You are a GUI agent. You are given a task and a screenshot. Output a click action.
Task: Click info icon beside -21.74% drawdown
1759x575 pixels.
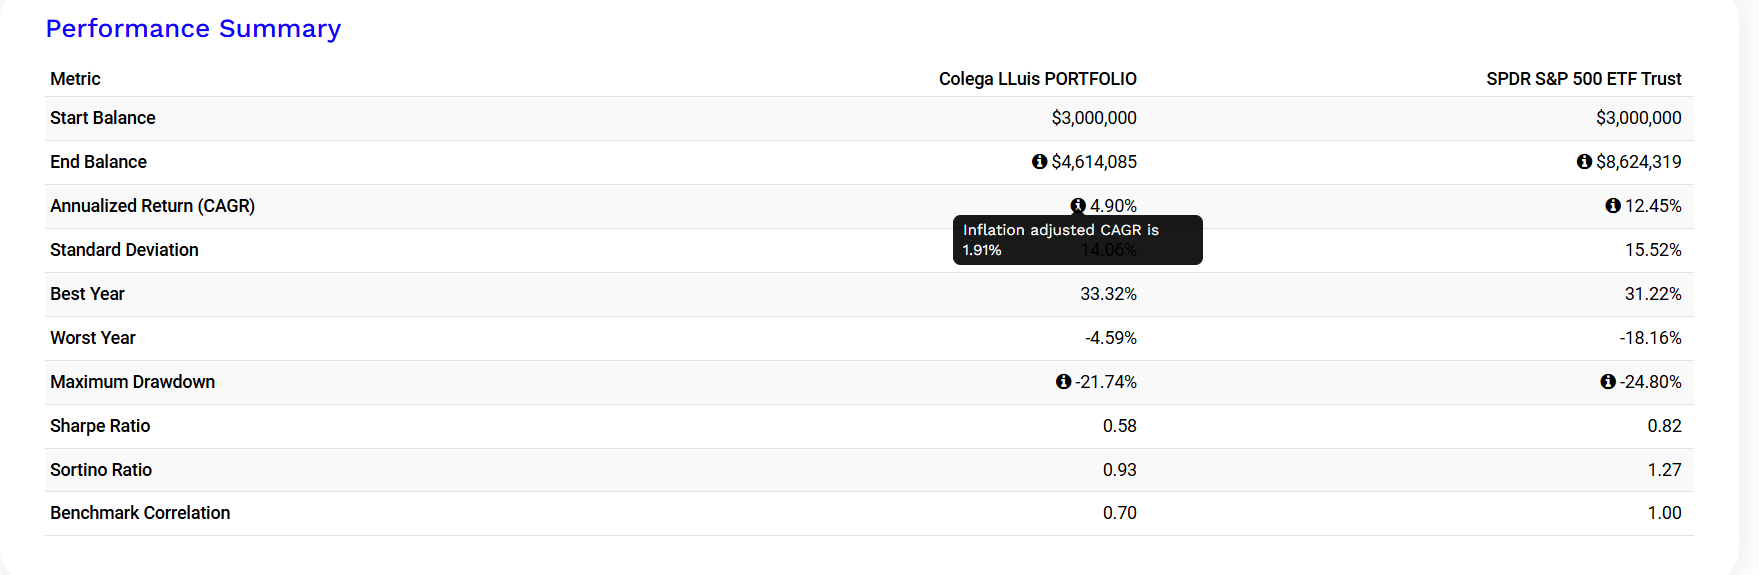(x=1064, y=381)
